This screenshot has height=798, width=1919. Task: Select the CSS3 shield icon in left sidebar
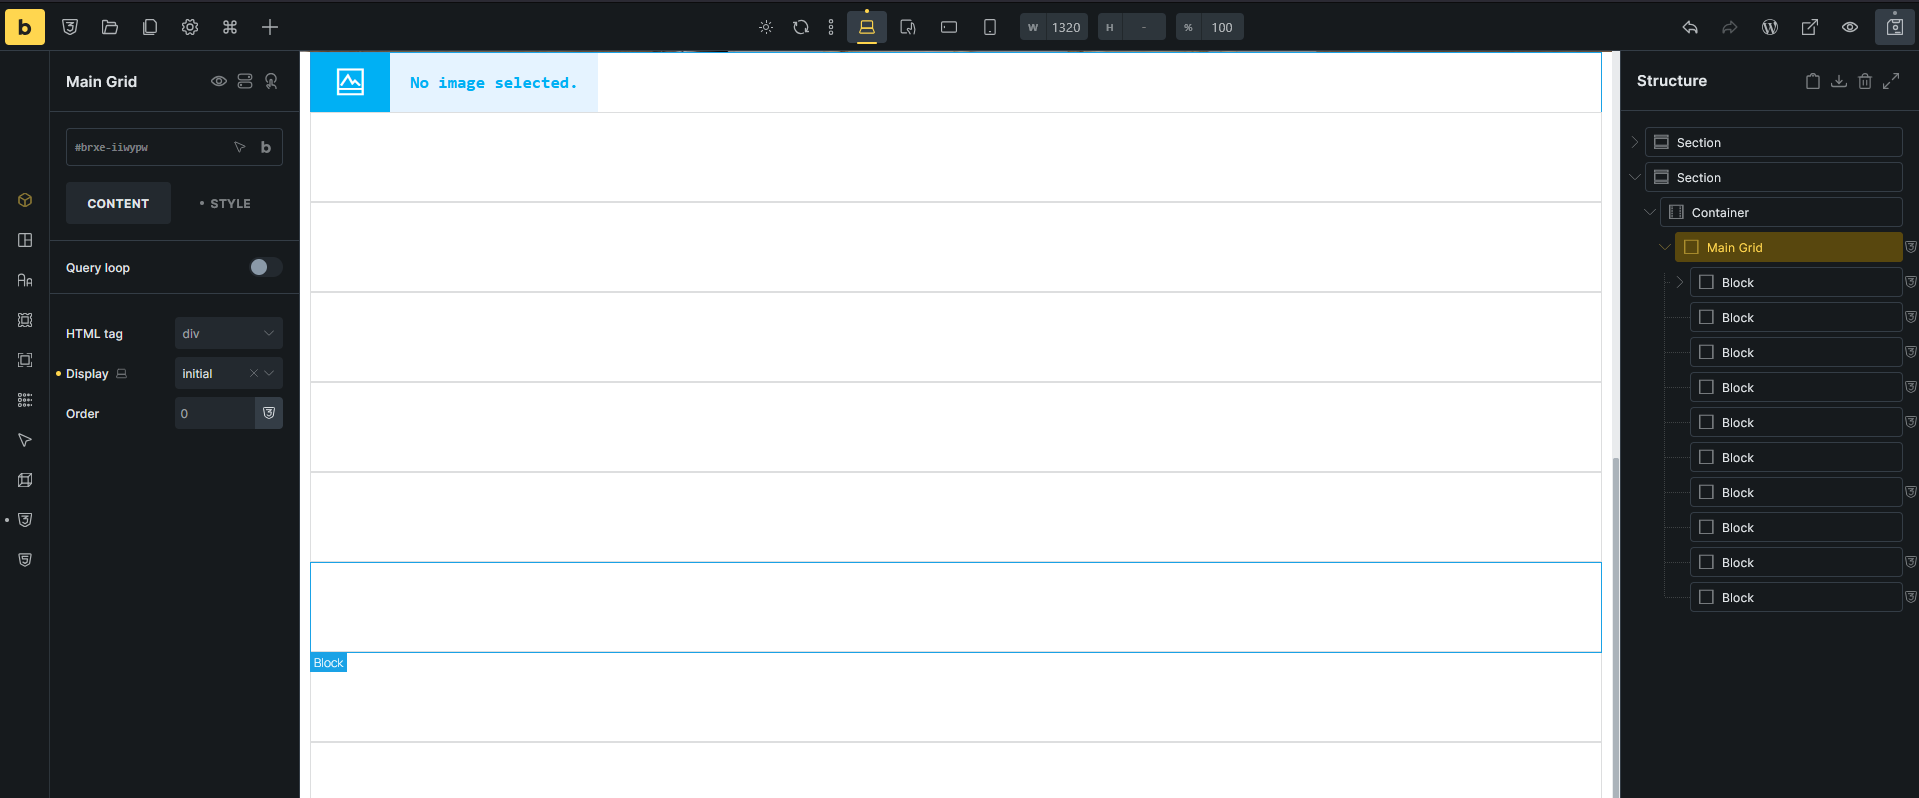pyautogui.click(x=25, y=520)
